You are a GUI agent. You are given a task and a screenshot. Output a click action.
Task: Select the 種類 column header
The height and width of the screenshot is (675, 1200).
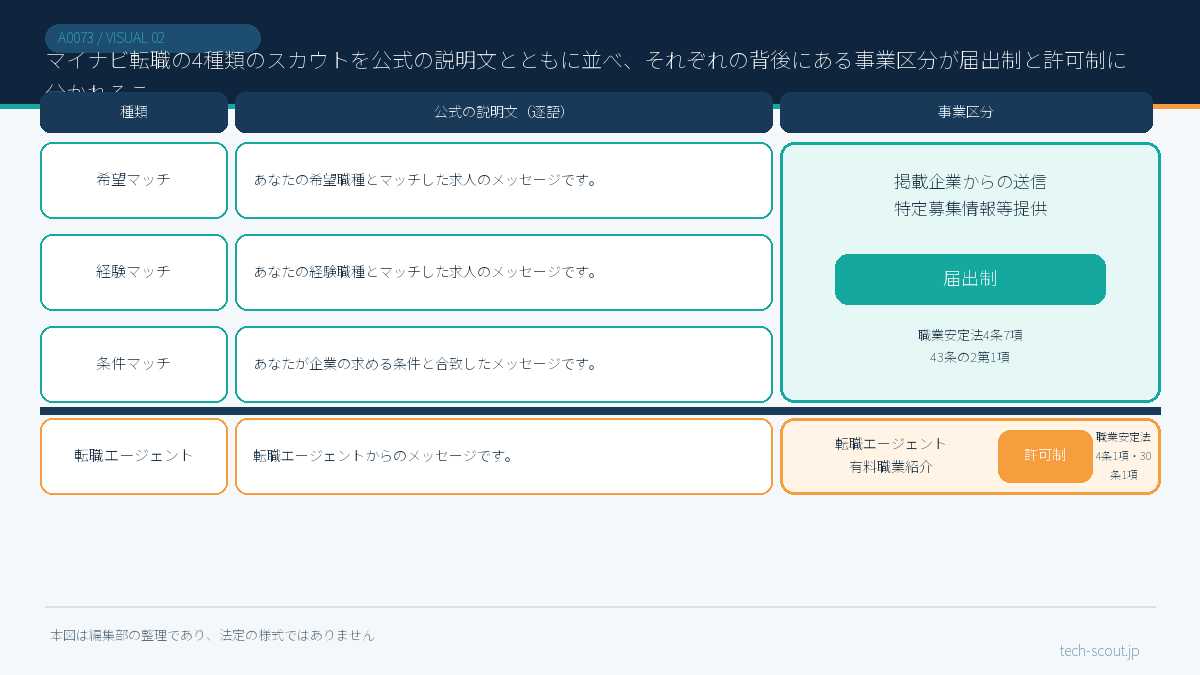[134, 112]
